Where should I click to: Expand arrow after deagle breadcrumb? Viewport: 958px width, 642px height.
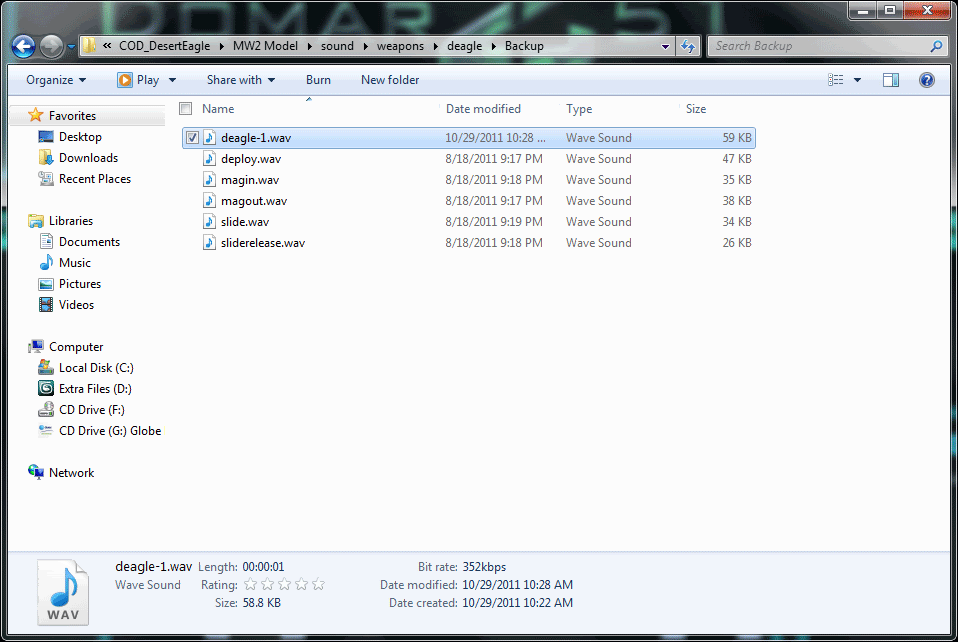(494, 46)
